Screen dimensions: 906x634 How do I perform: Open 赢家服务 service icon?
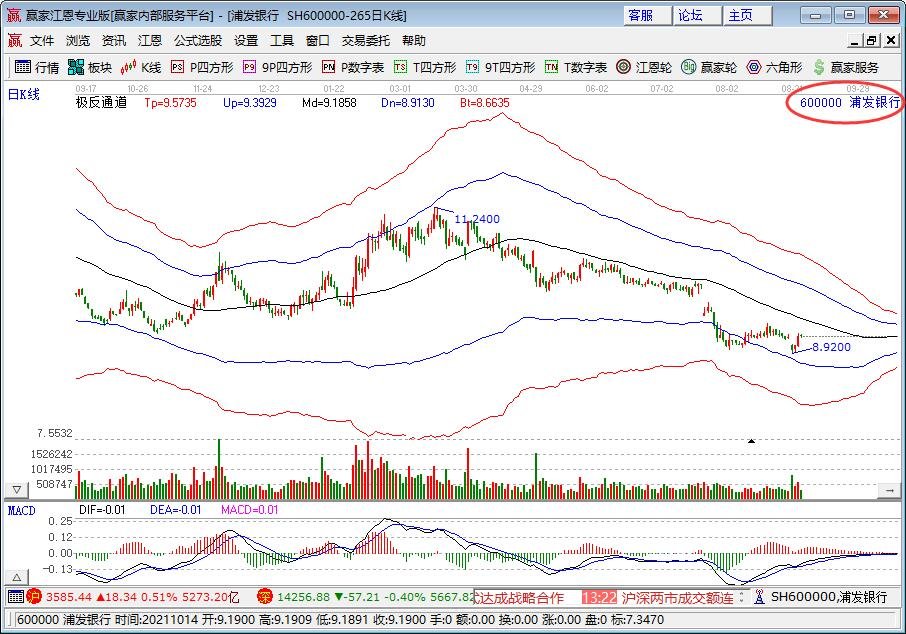pyautogui.click(x=846, y=68)
